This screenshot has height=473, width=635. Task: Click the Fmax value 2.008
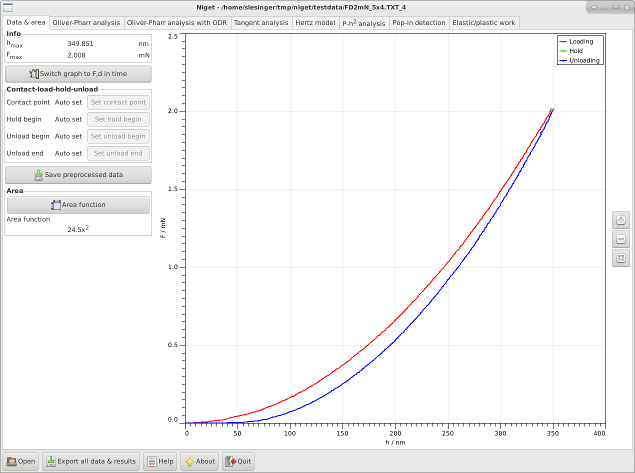coord(76,55)
